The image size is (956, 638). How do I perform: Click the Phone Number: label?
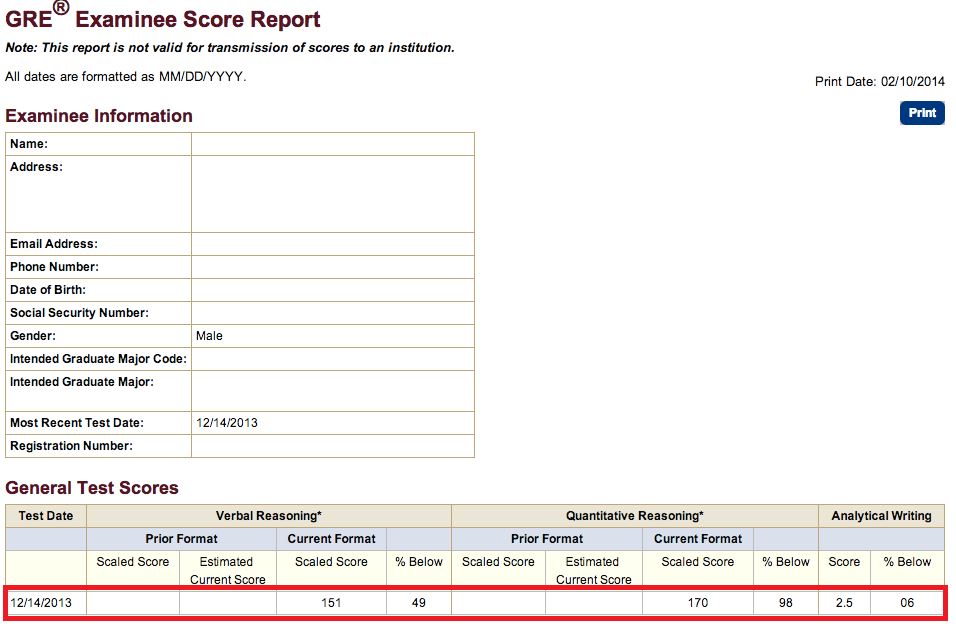click(x=54, y=267)
